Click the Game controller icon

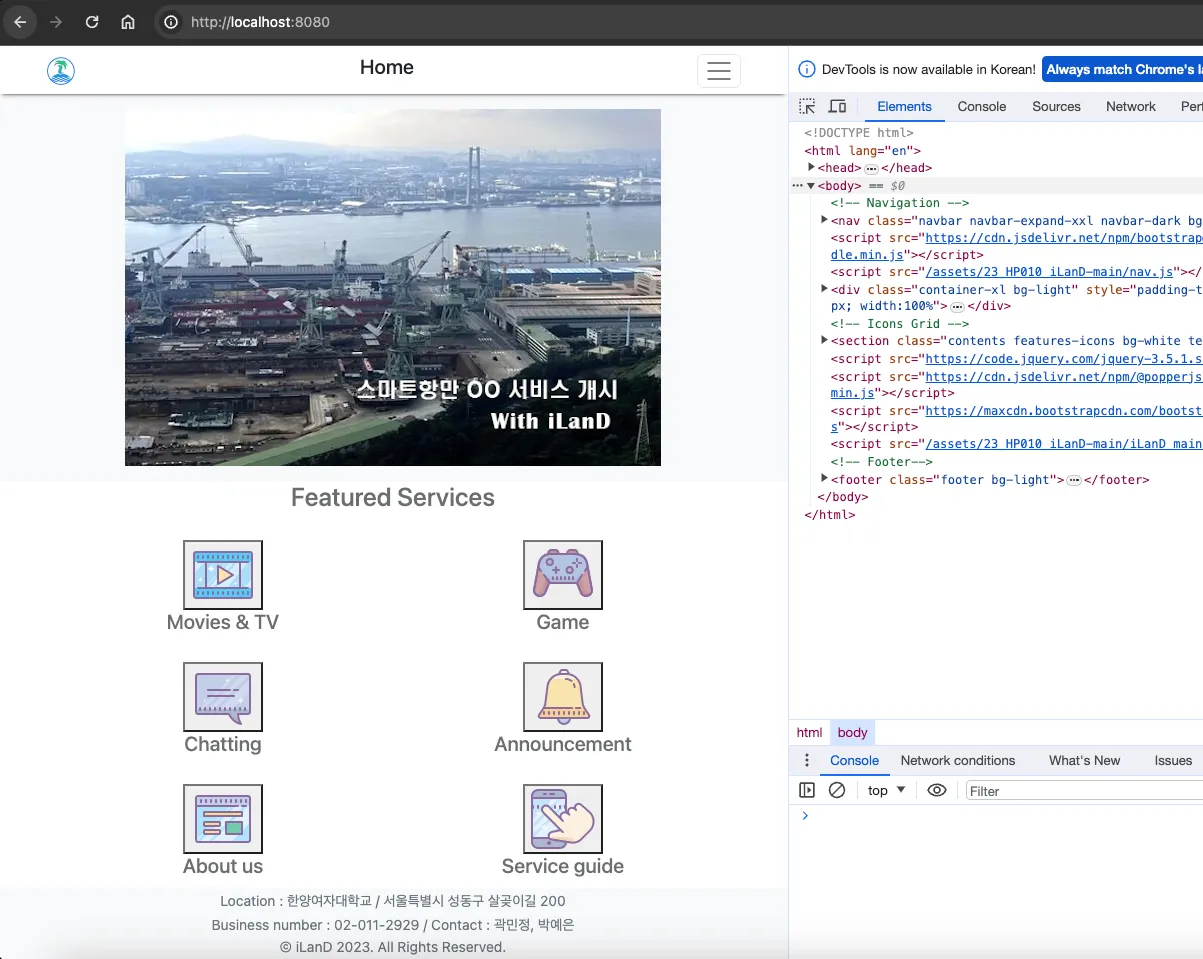click(563, 575)
